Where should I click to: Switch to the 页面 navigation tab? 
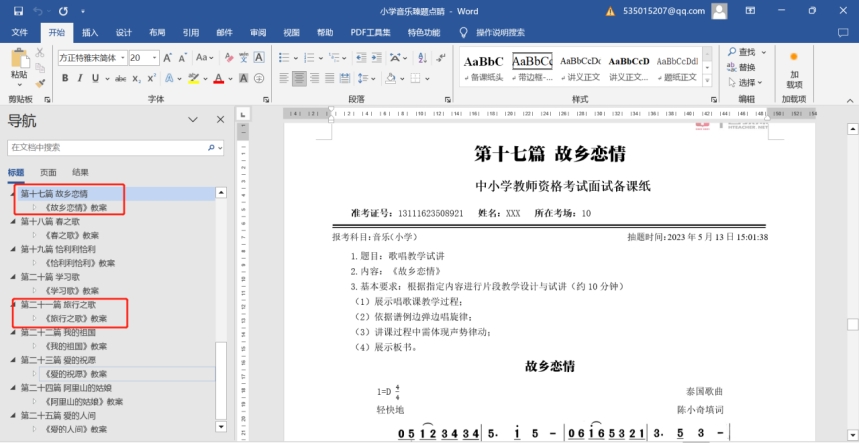point(48,173)
